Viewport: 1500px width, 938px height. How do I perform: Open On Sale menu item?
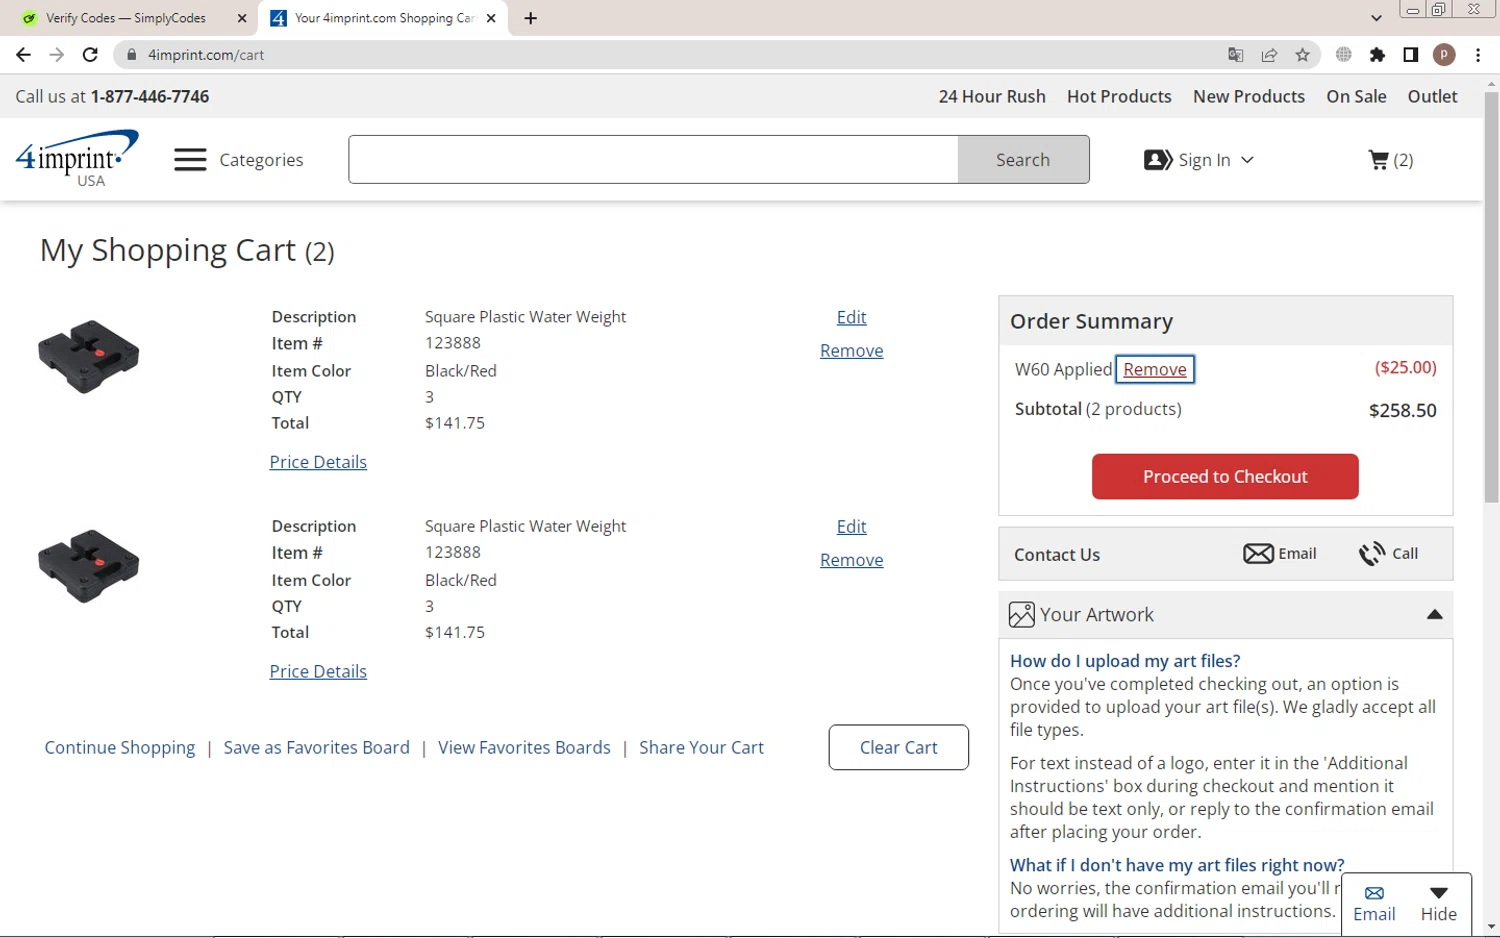[1356, 97]
